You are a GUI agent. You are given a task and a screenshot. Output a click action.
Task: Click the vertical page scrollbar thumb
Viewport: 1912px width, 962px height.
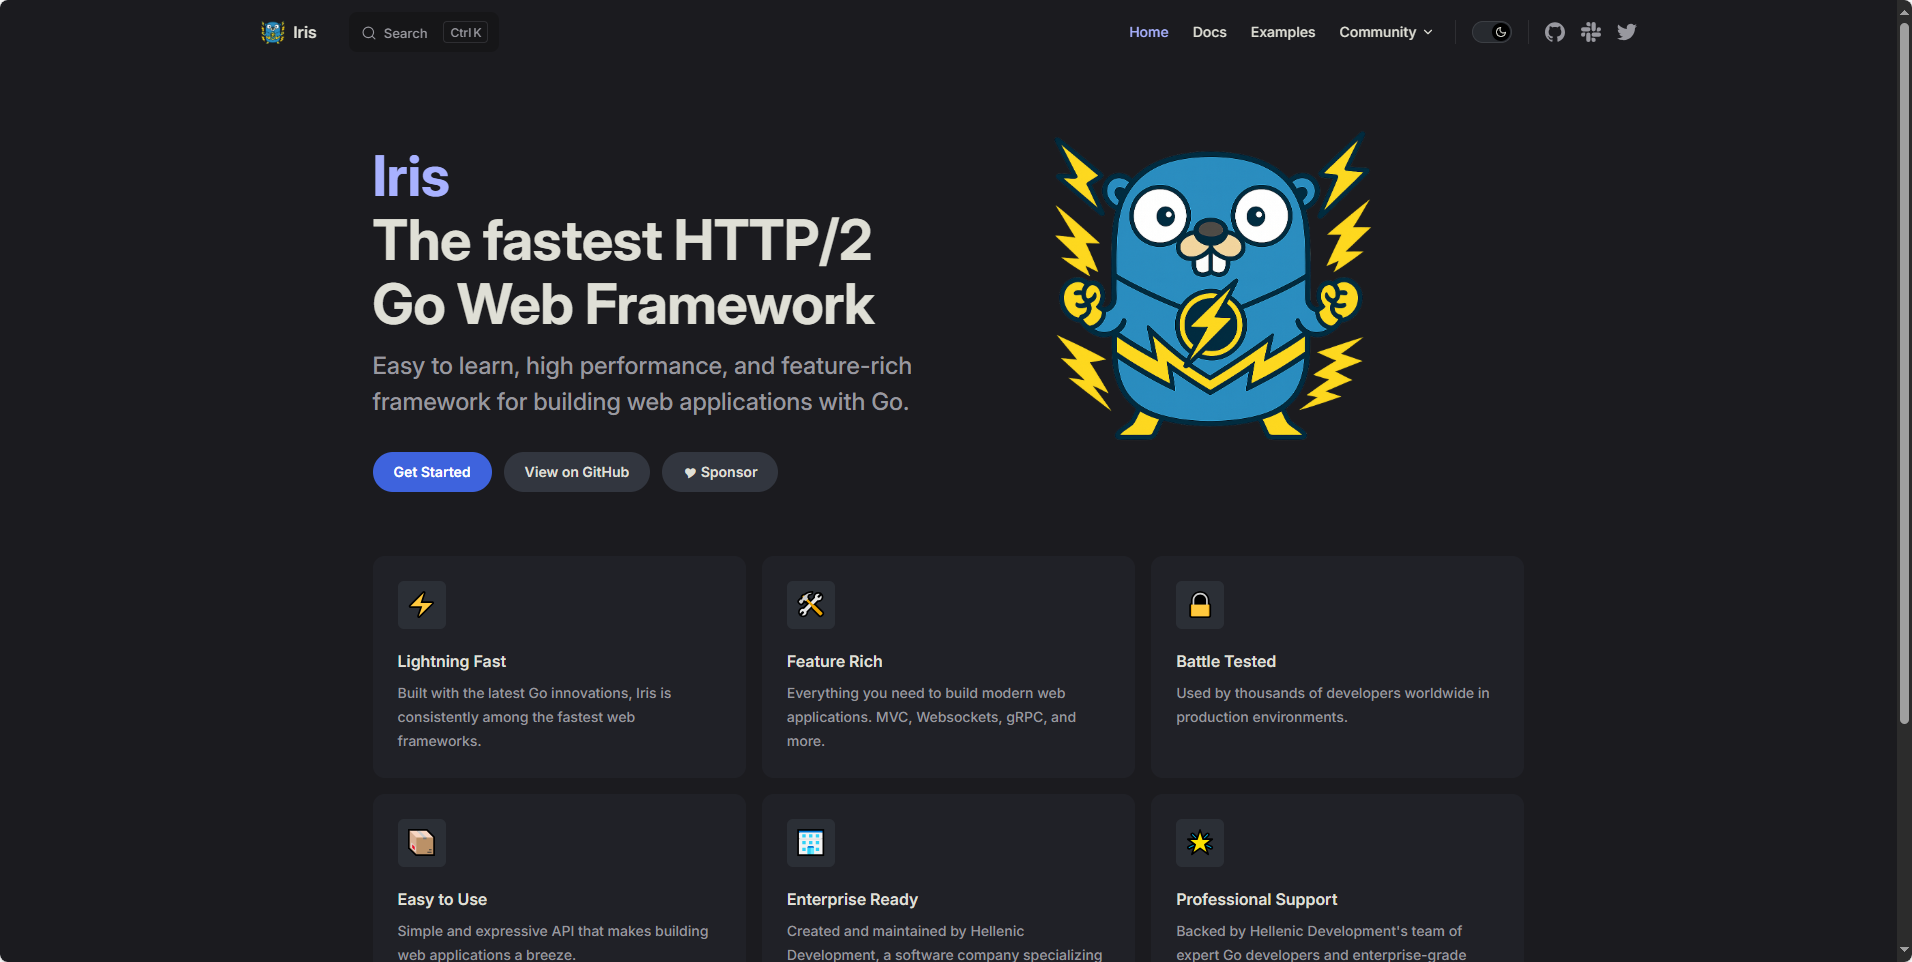(1904, 372)
